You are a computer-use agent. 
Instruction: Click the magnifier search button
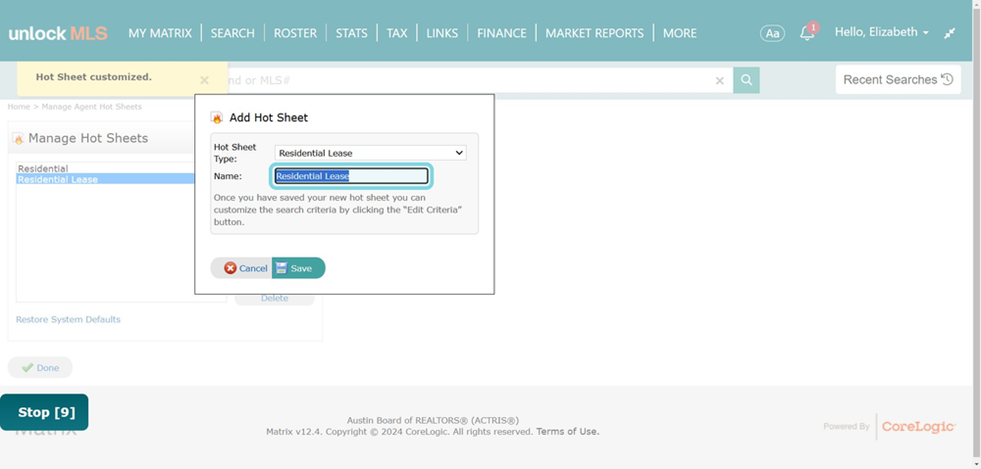tap(746, 80)
